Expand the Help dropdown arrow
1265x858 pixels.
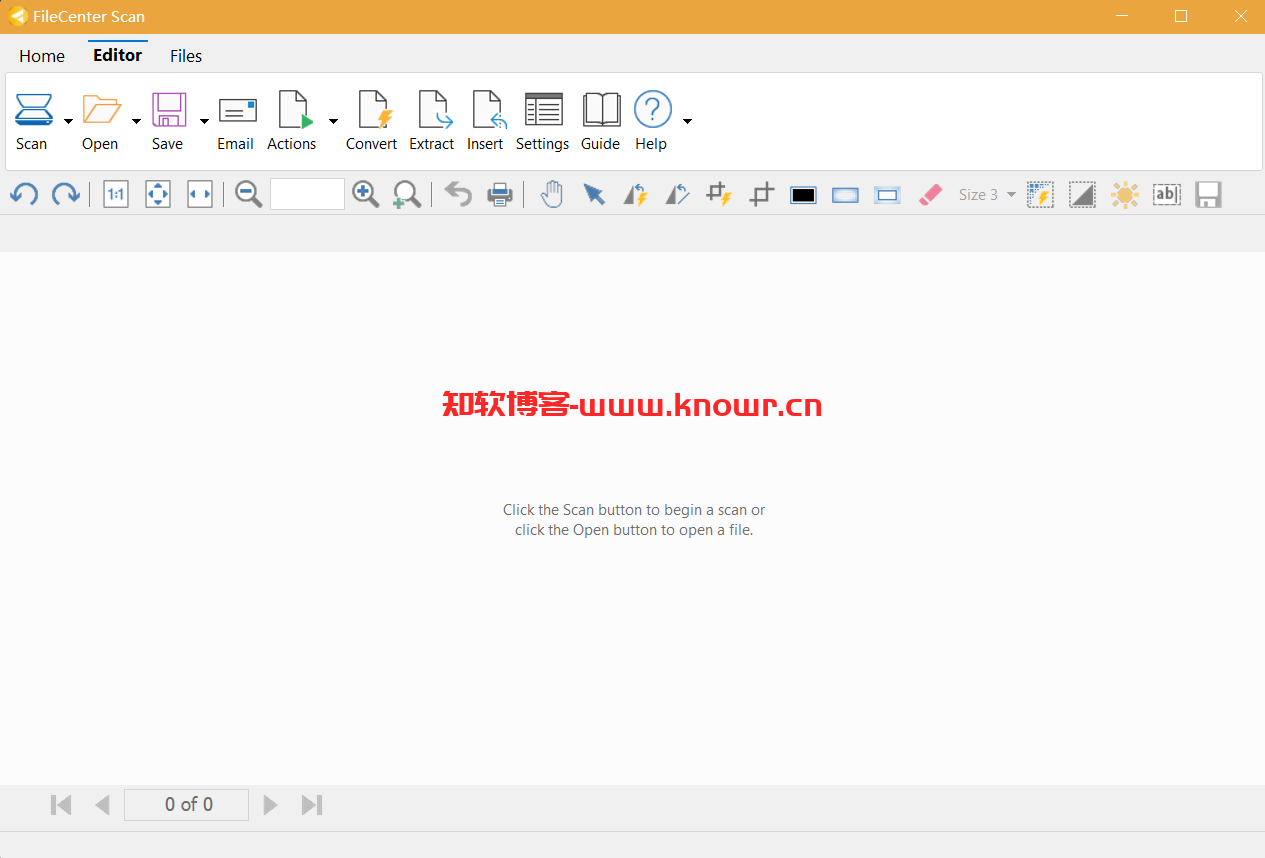click(x=687, y=121)
